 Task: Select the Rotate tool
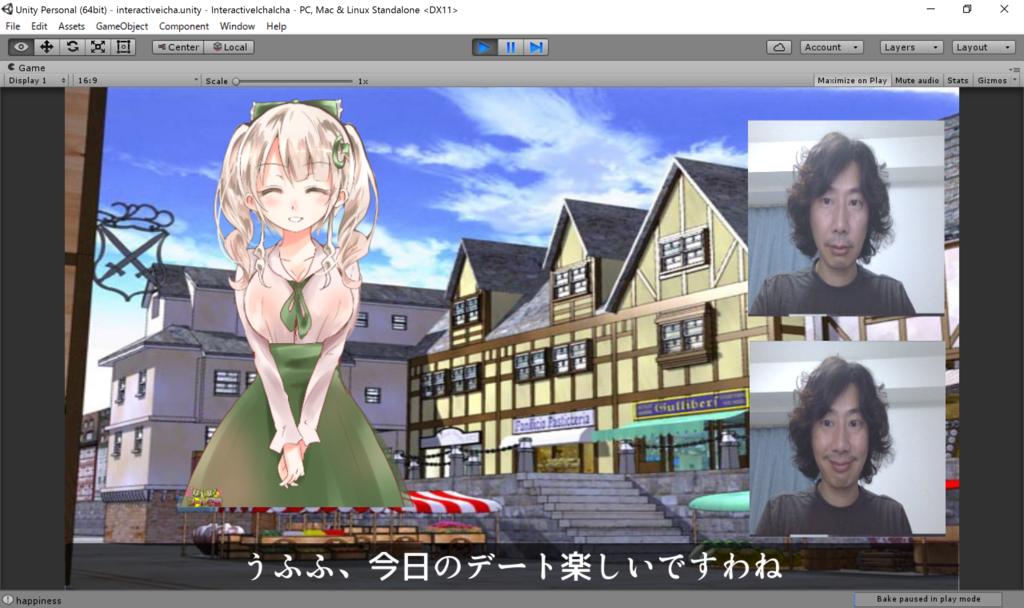(x=72, y=47)
